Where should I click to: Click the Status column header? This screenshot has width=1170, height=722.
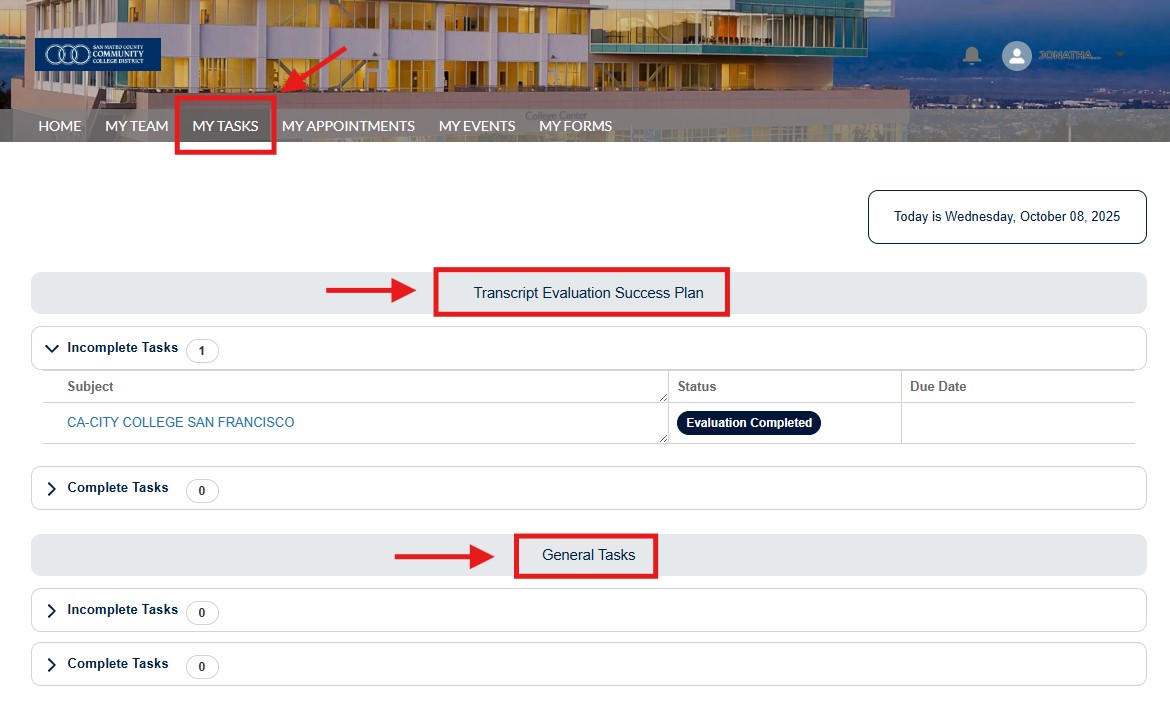point(697,386)
